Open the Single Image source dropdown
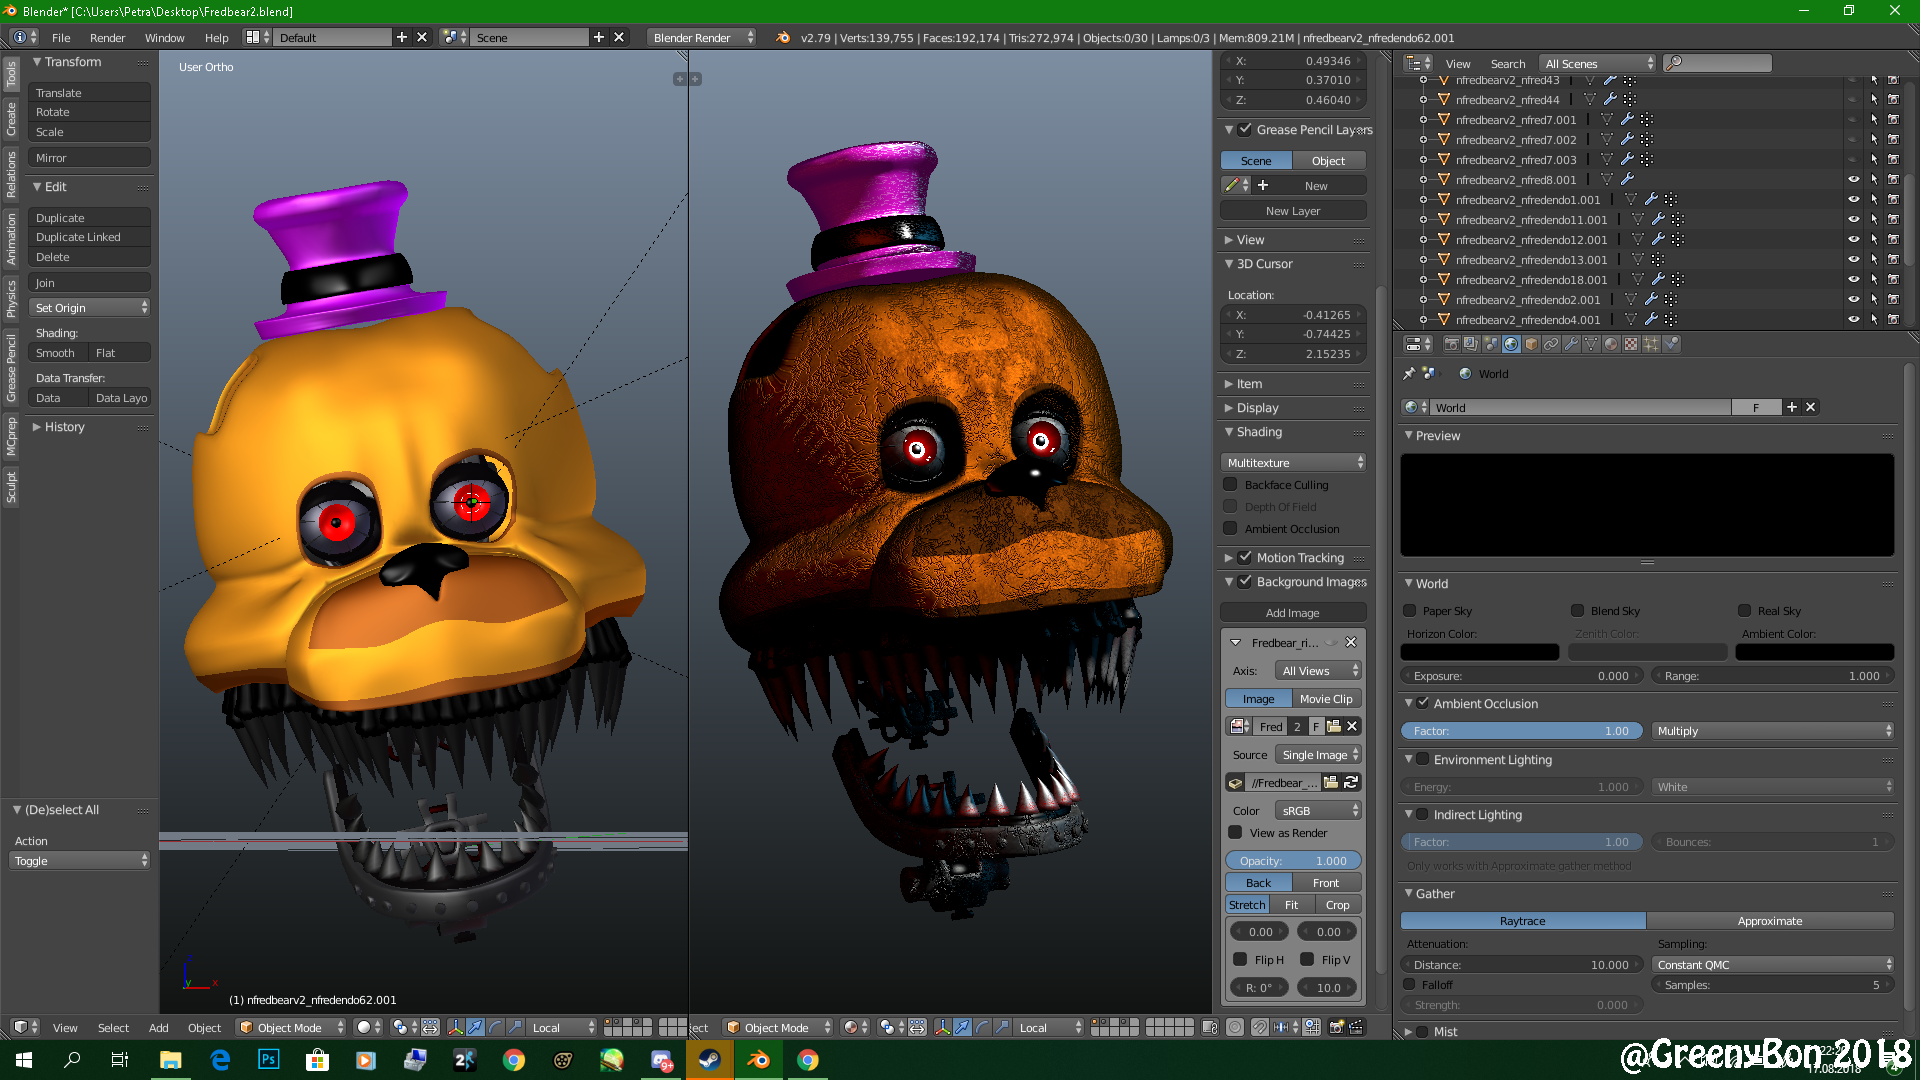The width and height of the screenshot is (1920, 1080). 1319,755
